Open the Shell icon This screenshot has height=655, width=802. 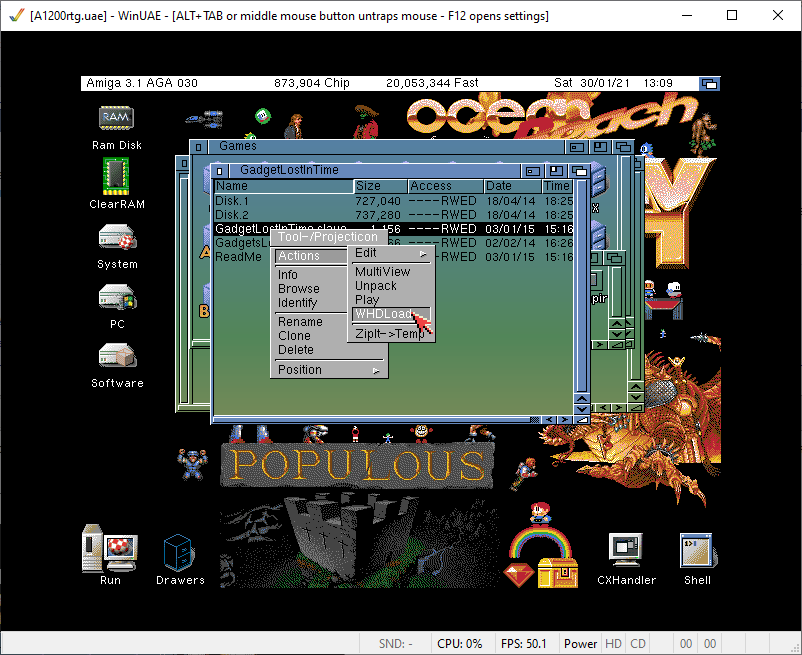pyautogui.click(x=697, y=550)
